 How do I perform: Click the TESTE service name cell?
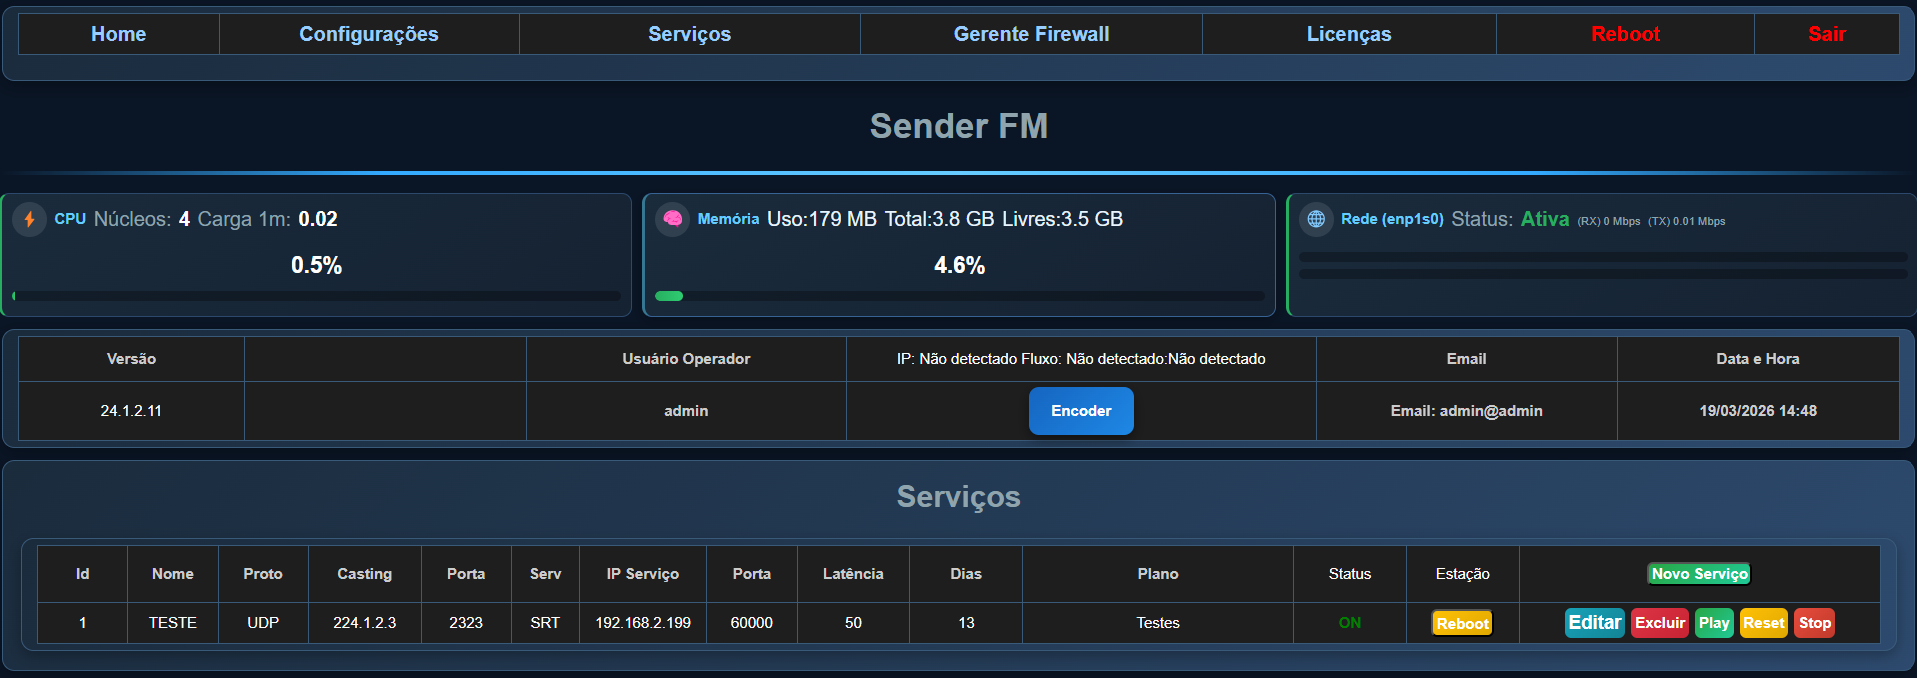173,623
